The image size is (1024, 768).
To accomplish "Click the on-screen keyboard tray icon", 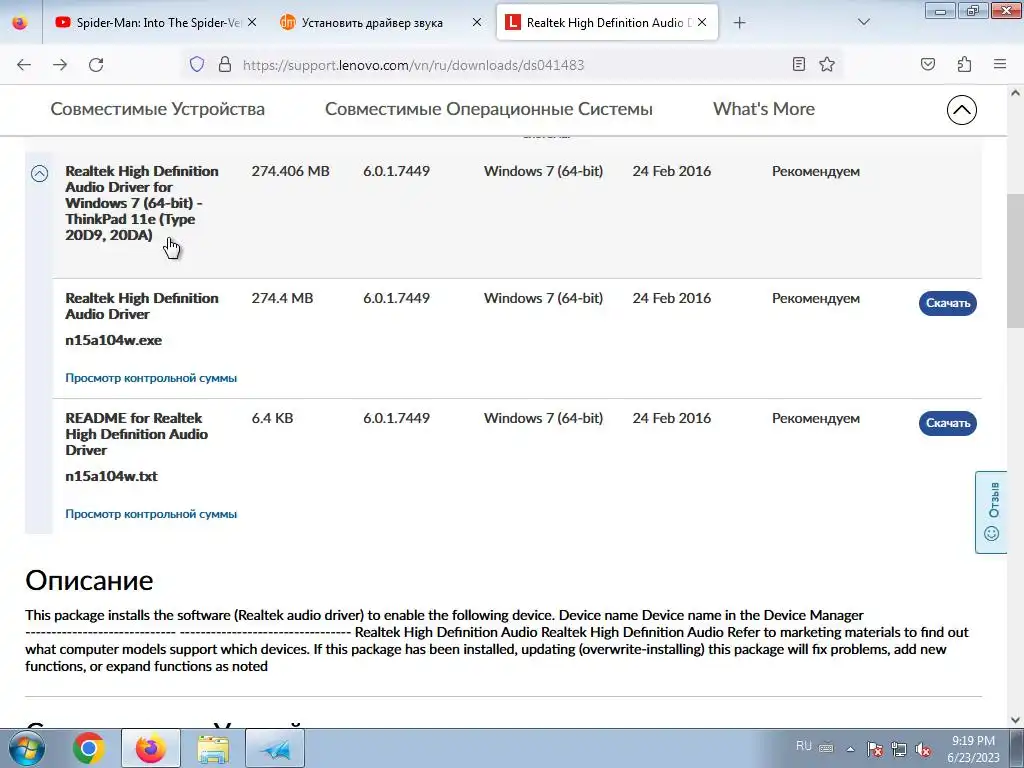I will click(x=826, y=748).
